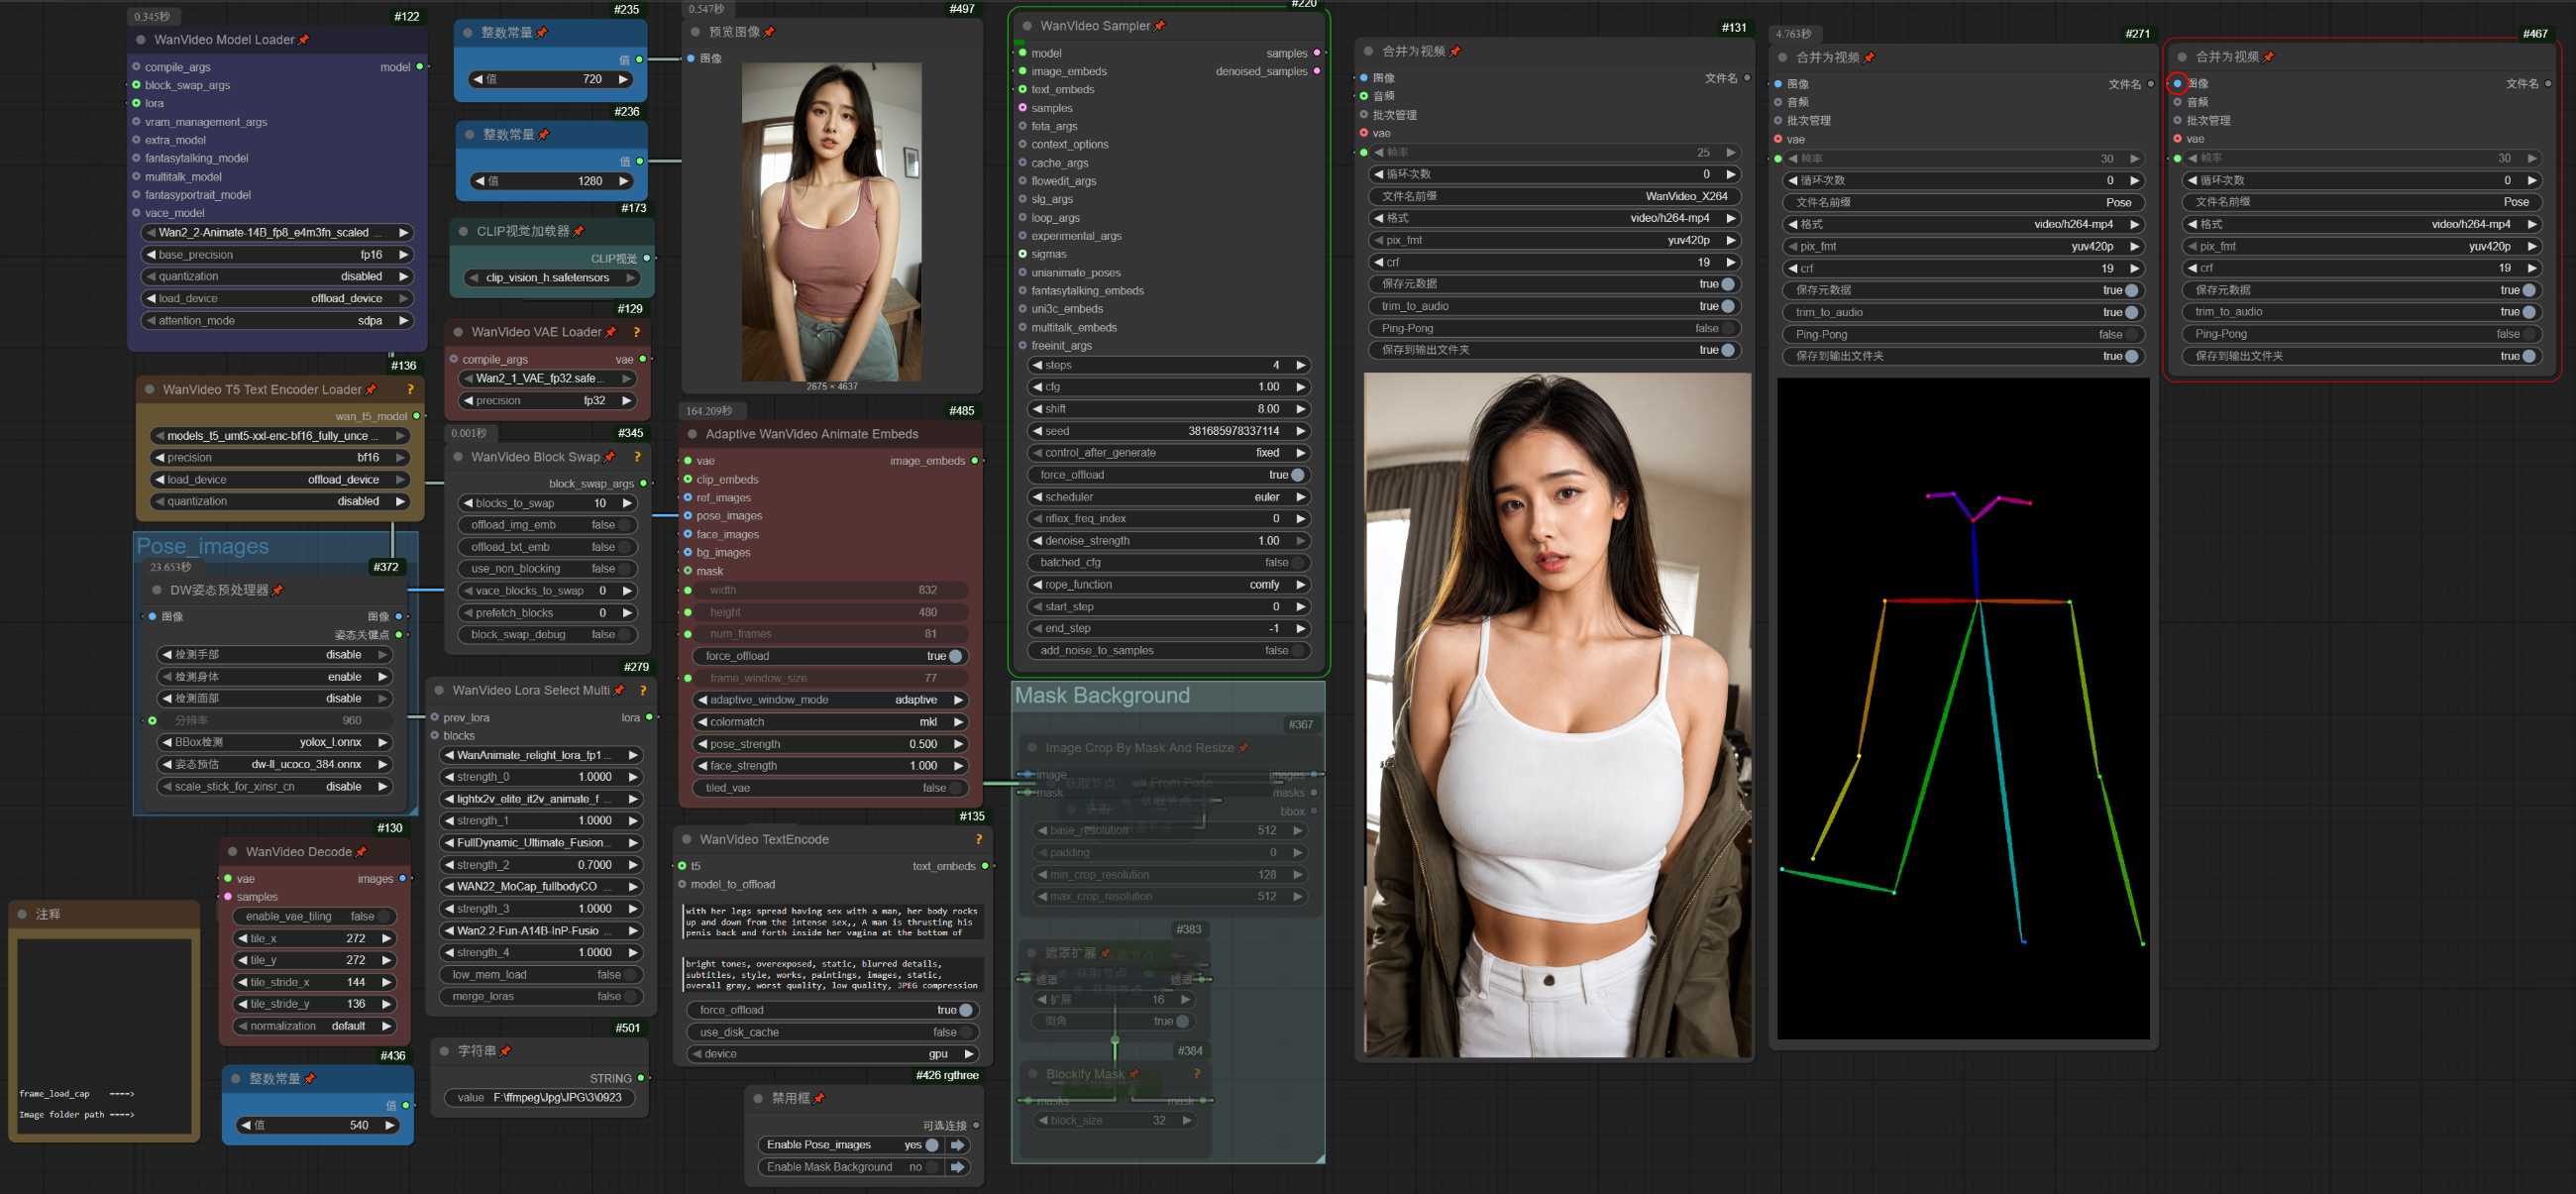
Task: Click the question mark on WanVideo TextEncode node
Action: tap(978, 840)
